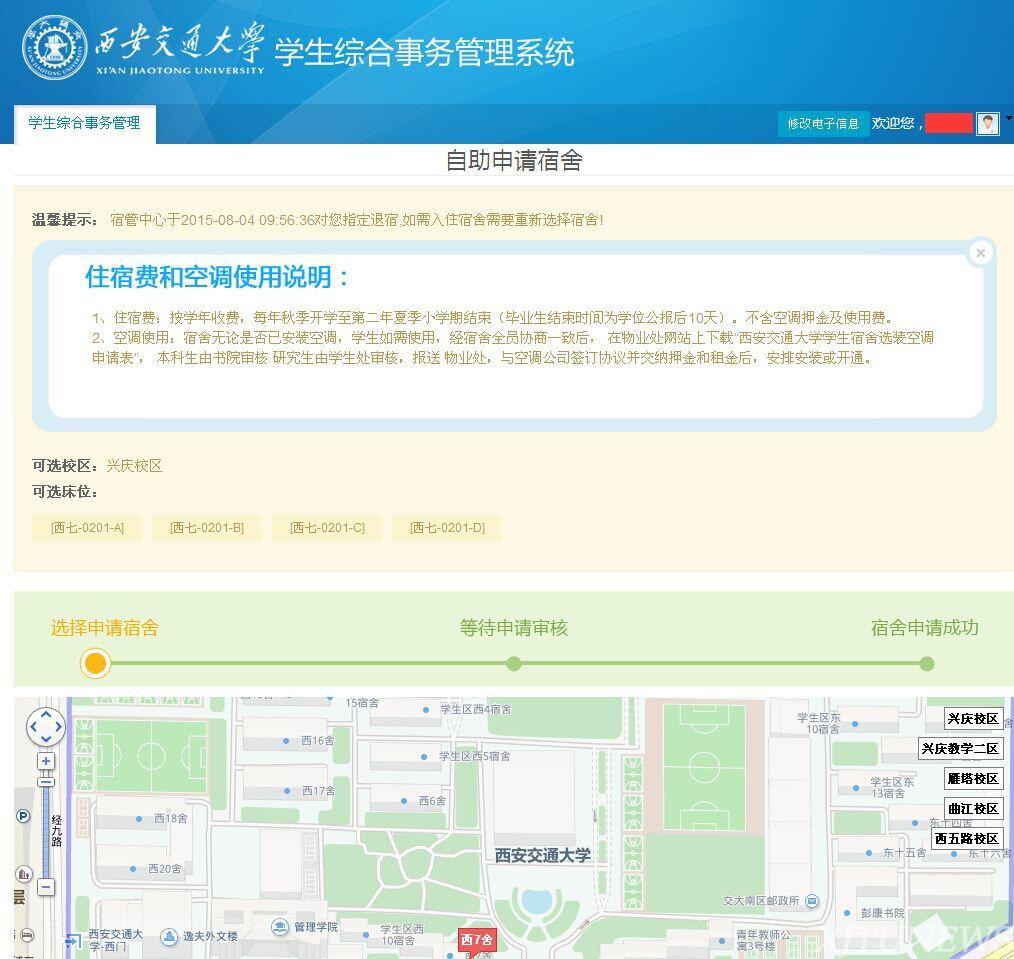Switch the map to 兴庆校区

tap(973, 718)
